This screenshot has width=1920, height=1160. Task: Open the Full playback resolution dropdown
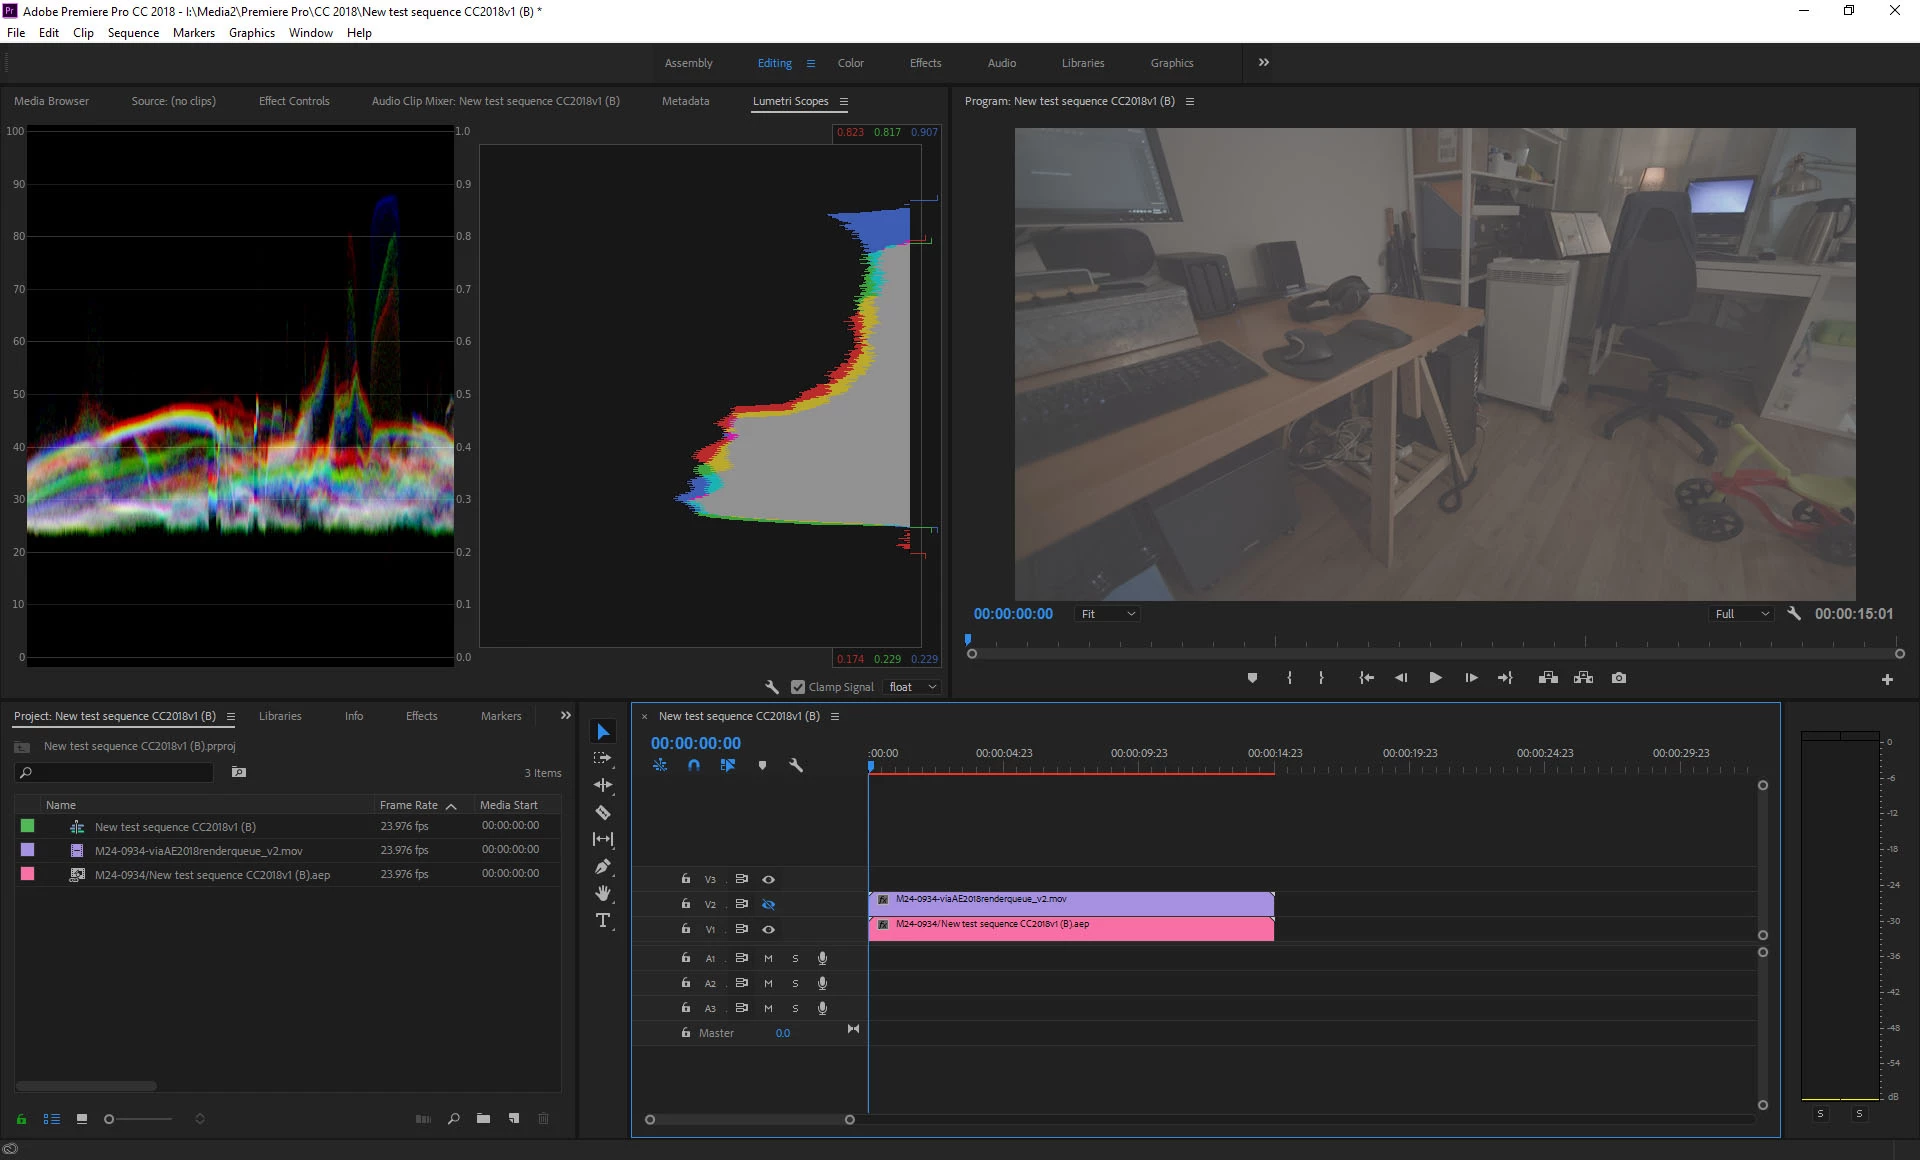1742,614
